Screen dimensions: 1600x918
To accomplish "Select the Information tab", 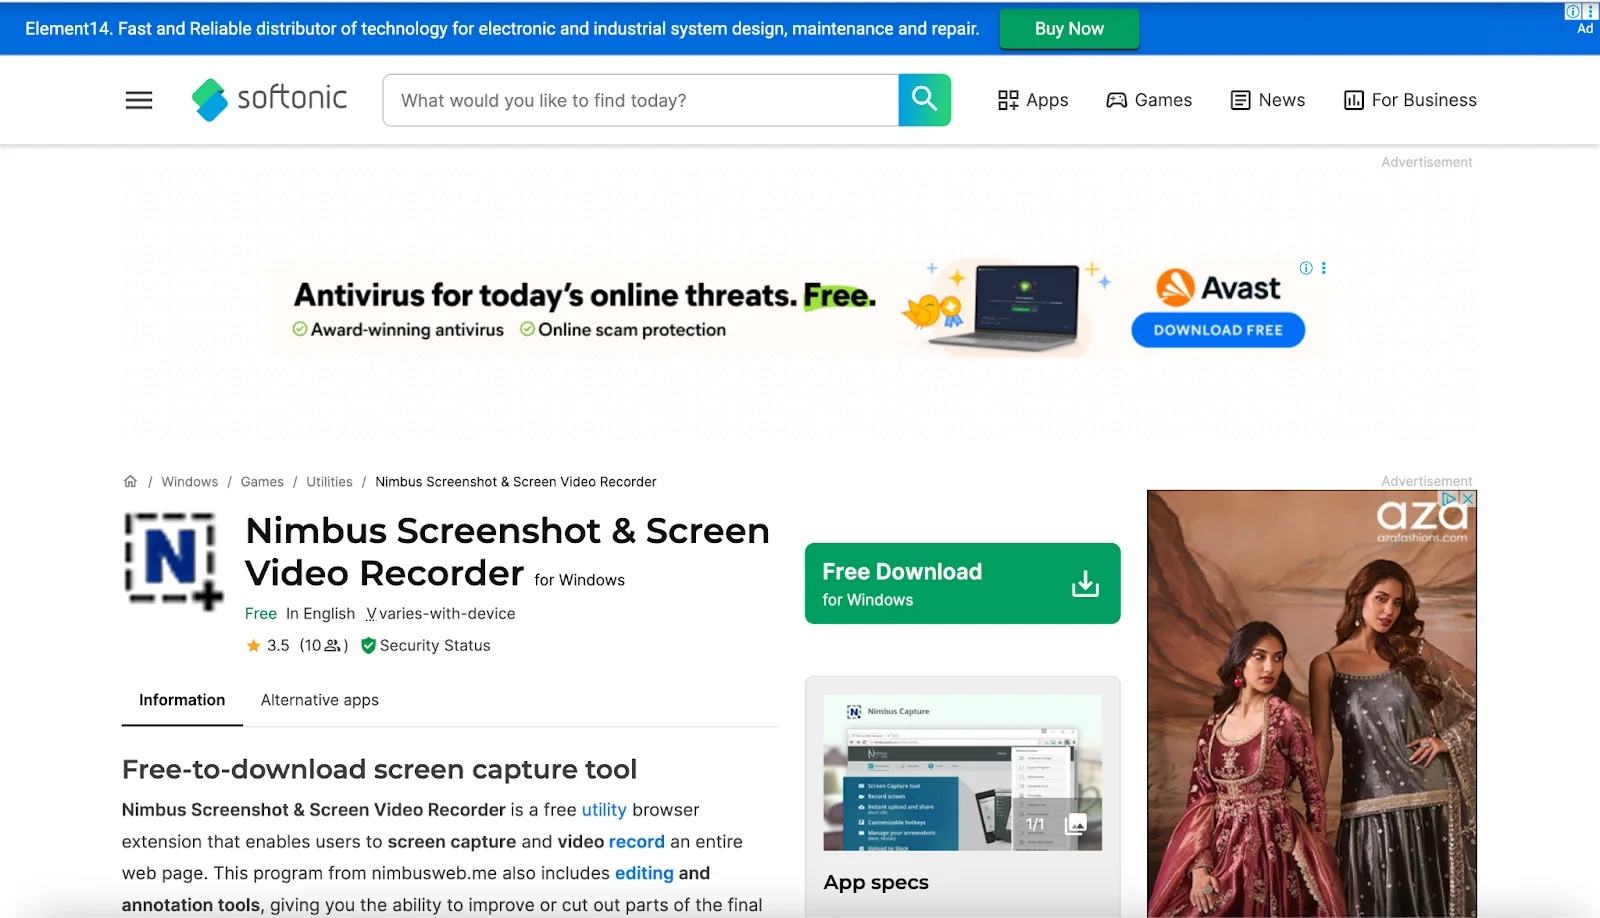I will pos(182,700).
